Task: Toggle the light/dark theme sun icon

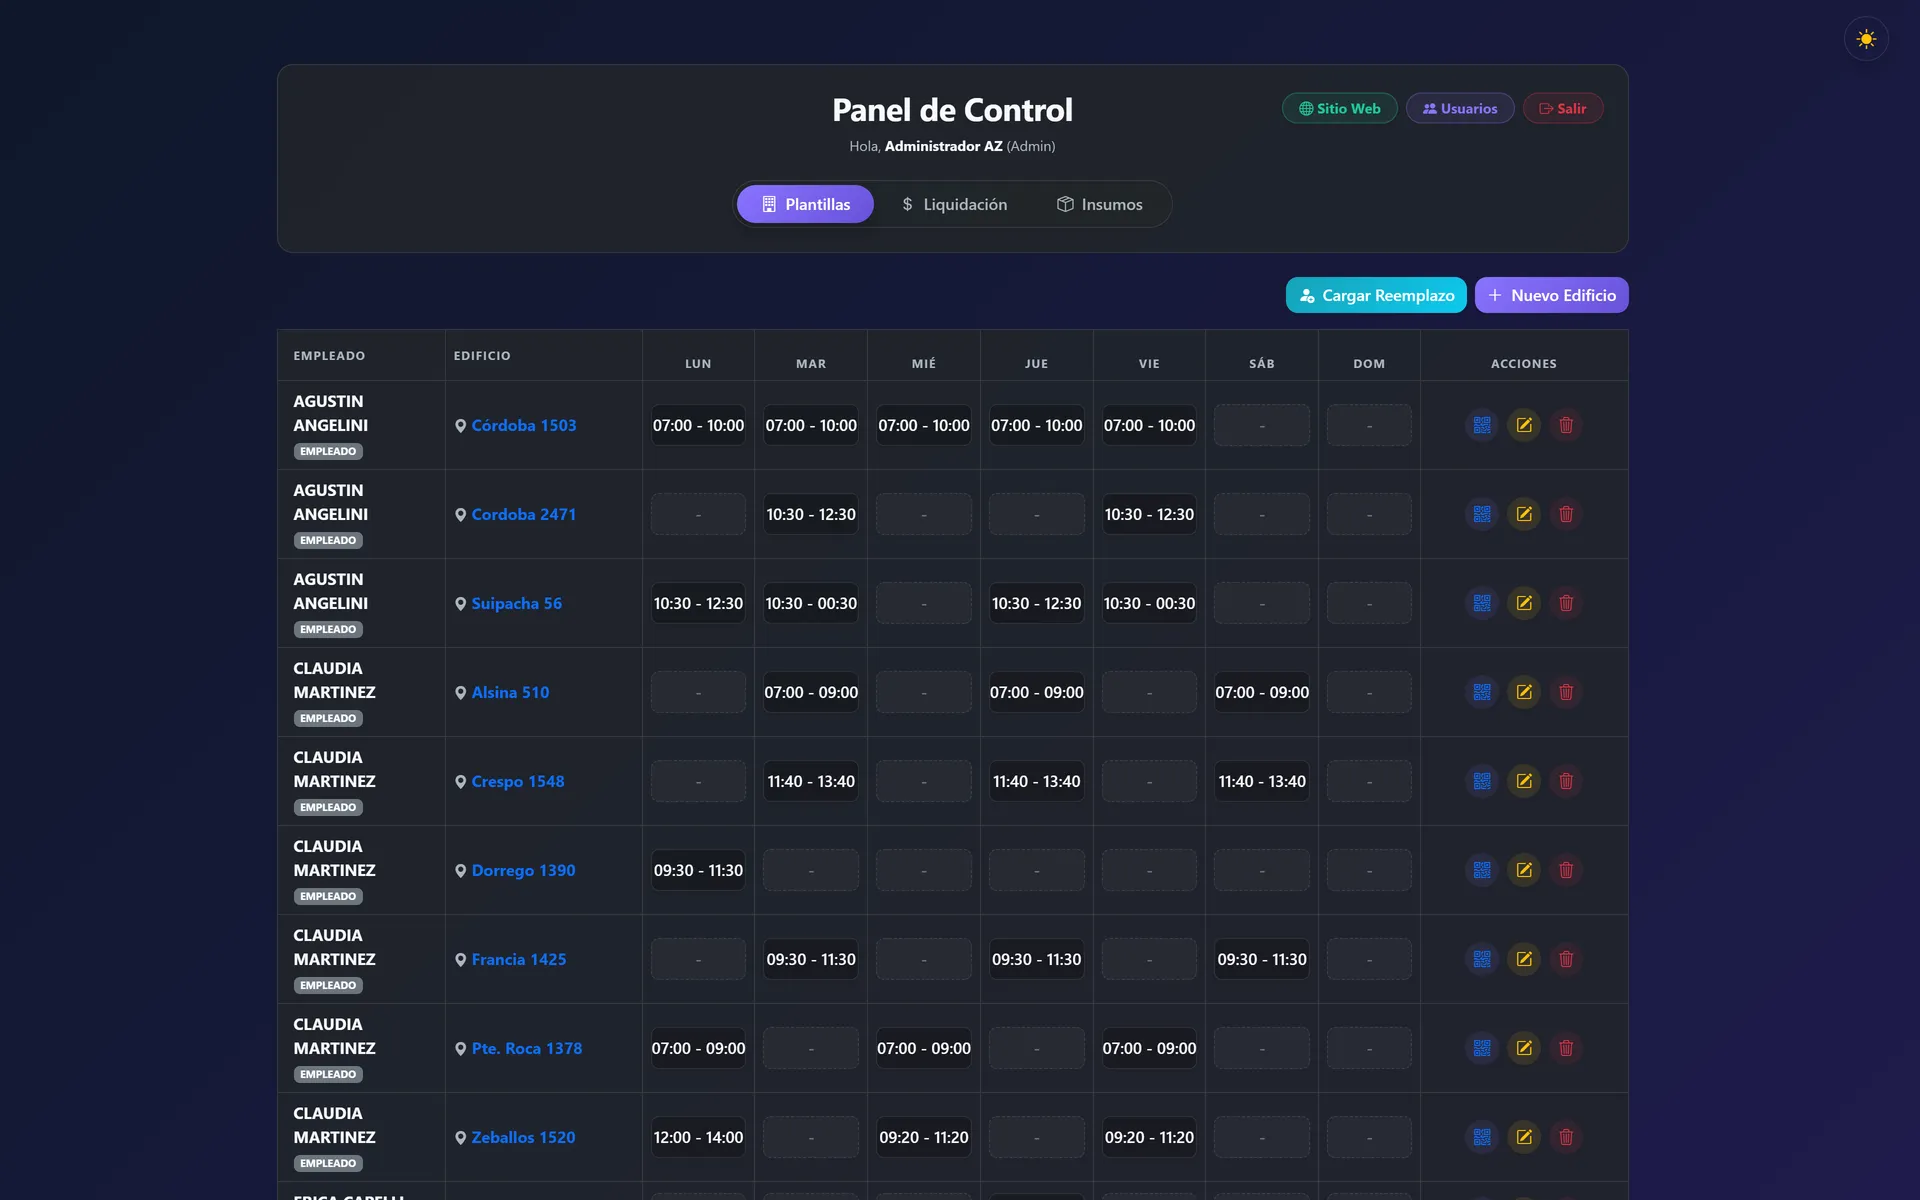Action: tap(1866, 39)
